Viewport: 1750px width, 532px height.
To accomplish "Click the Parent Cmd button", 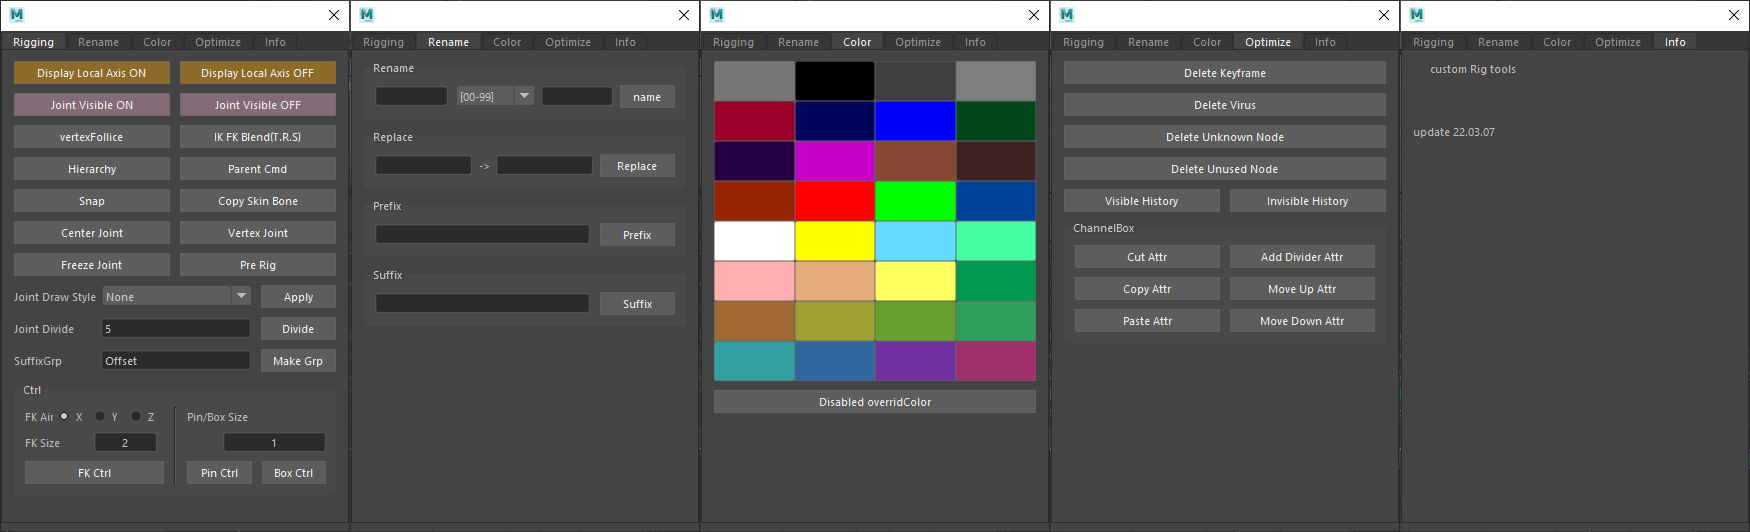I will (x=257, y=169).
